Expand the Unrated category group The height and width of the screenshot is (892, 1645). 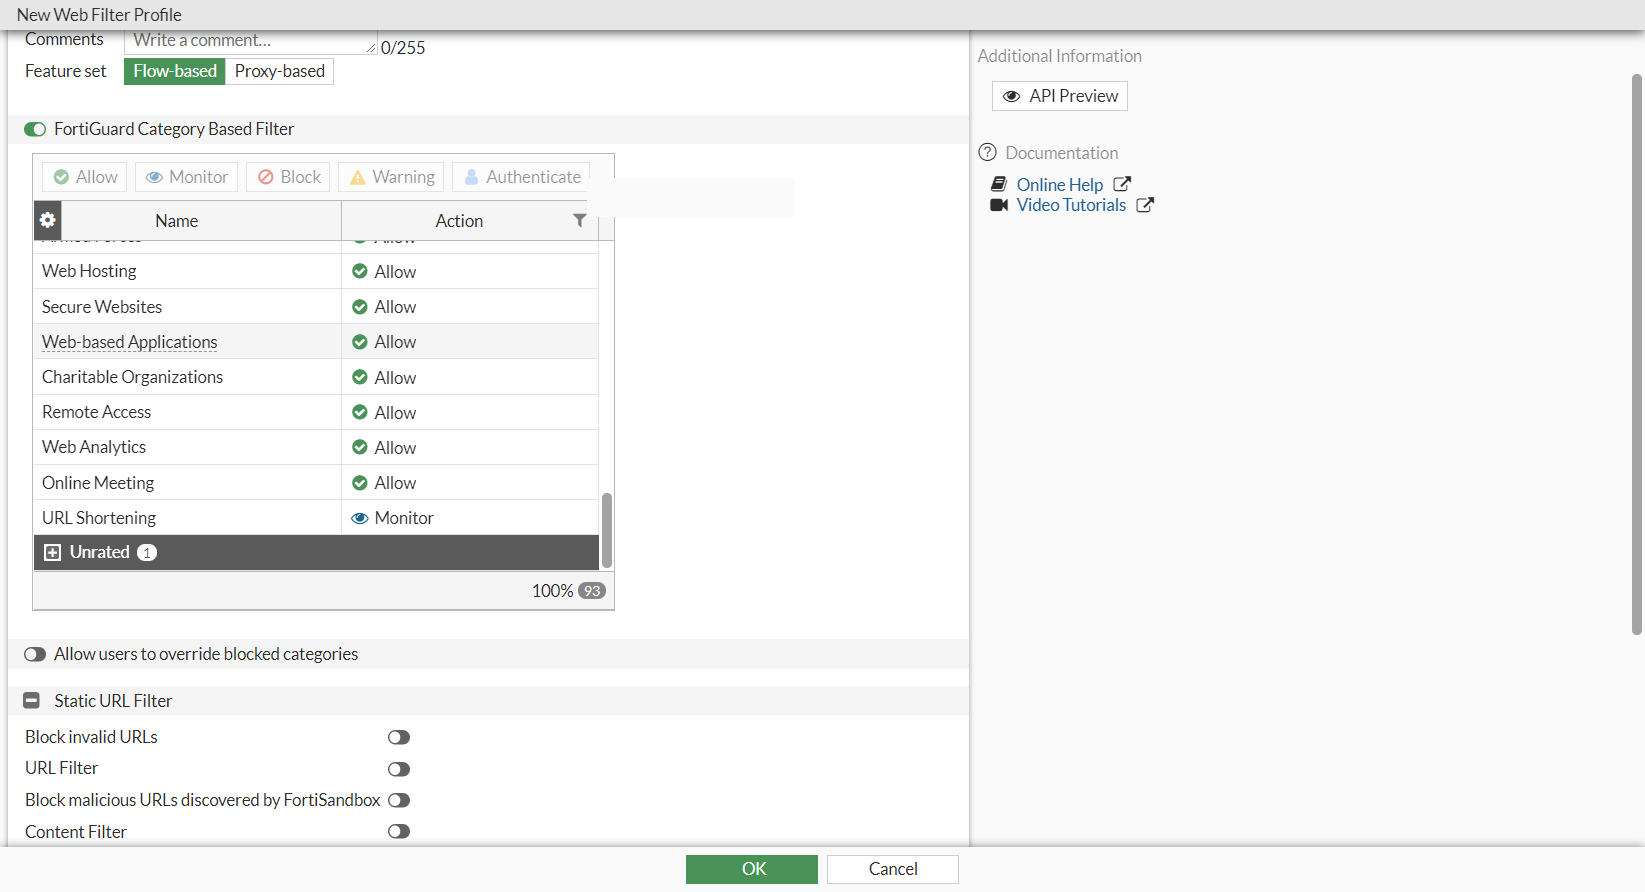(53, 553)
